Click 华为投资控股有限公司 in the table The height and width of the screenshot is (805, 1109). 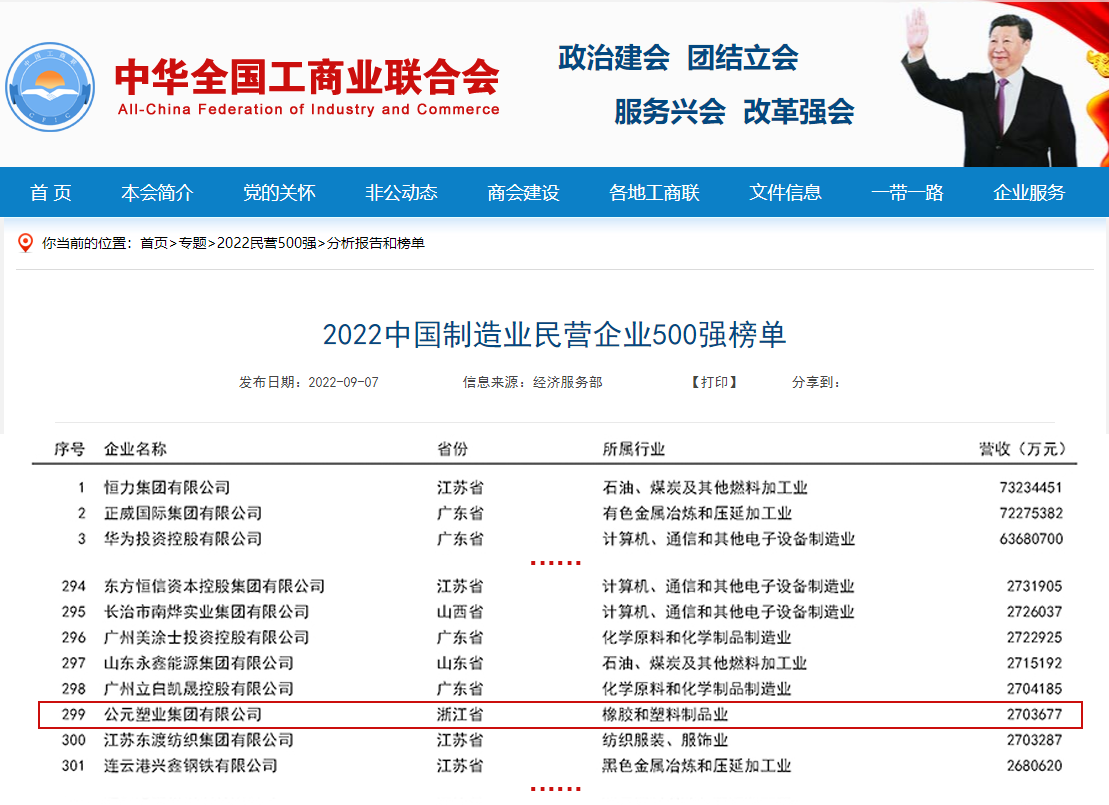[x=183, y=538]
